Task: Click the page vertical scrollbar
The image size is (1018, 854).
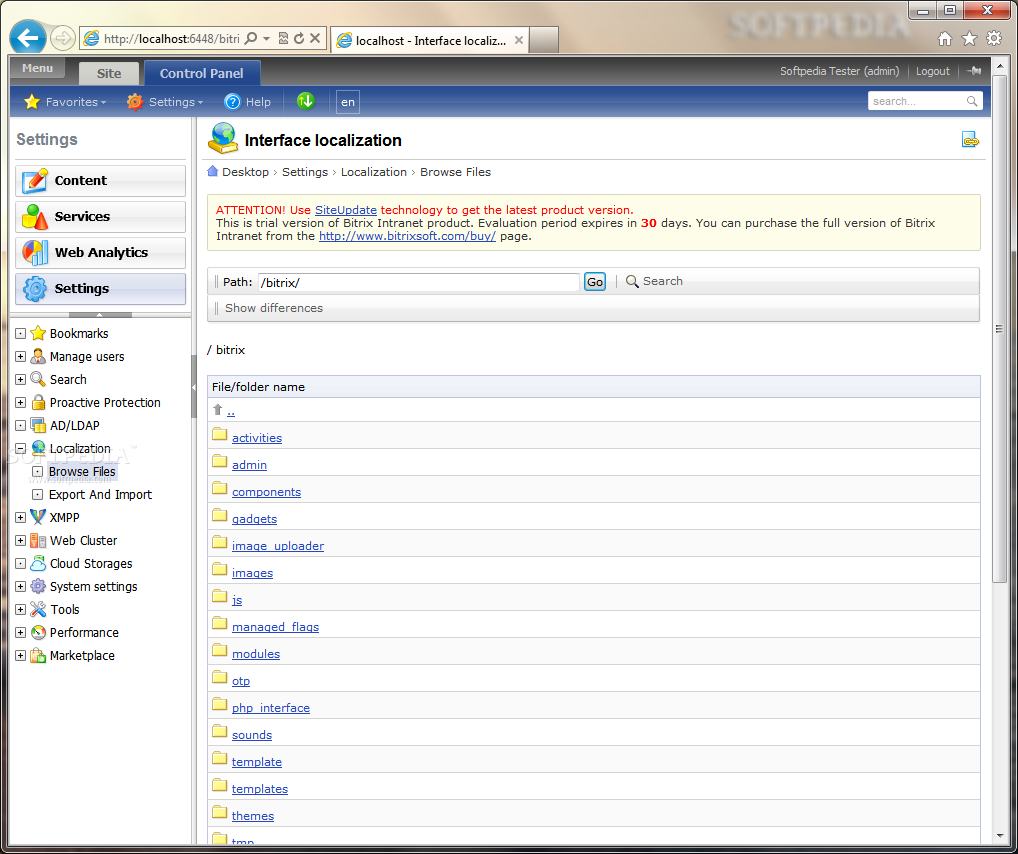Action: point(1000,329)
